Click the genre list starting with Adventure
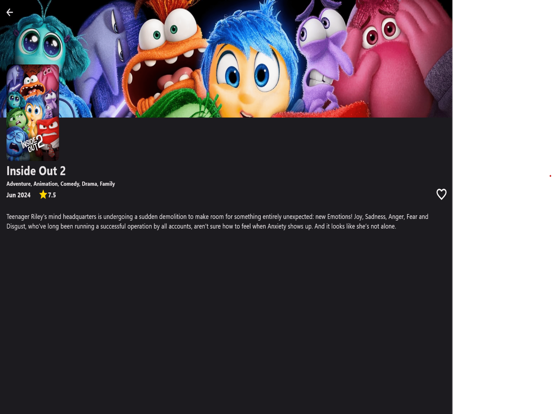 pos(61,184)
